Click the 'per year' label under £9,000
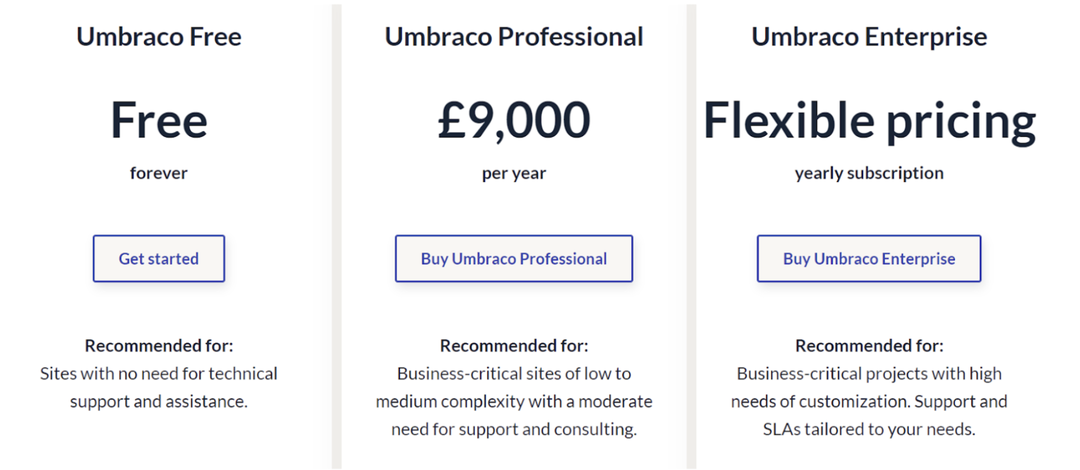This screenshot has width=1080, height=470. pos(514,174)
